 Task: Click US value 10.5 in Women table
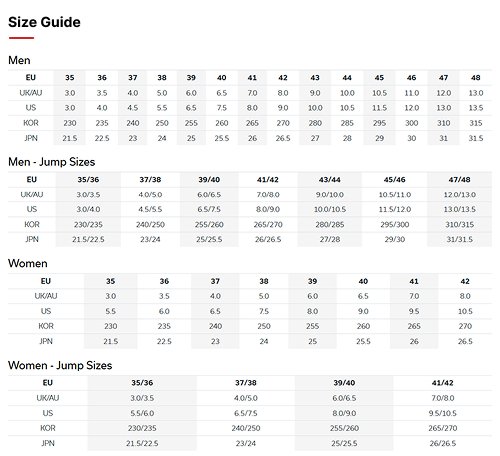click(x=465, y=311)
